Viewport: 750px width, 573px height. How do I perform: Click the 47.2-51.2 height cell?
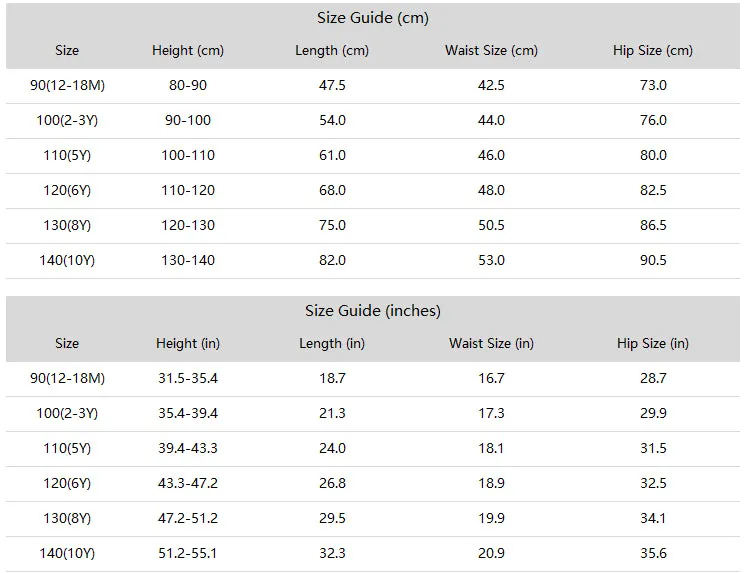(x=188, y=518)
